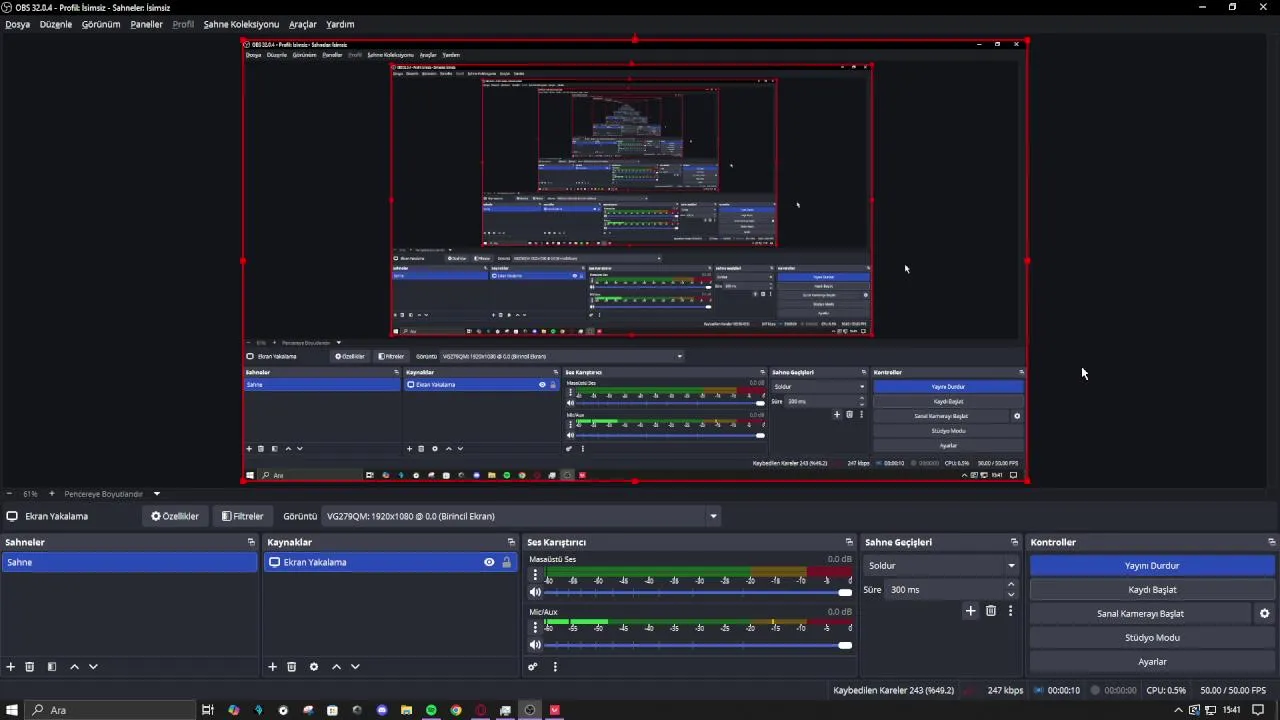Image resolution: width=1280 pixels, height=720 pixels.
Task: Open Google Chrome from the taskbar
Action: coord(456,710)
